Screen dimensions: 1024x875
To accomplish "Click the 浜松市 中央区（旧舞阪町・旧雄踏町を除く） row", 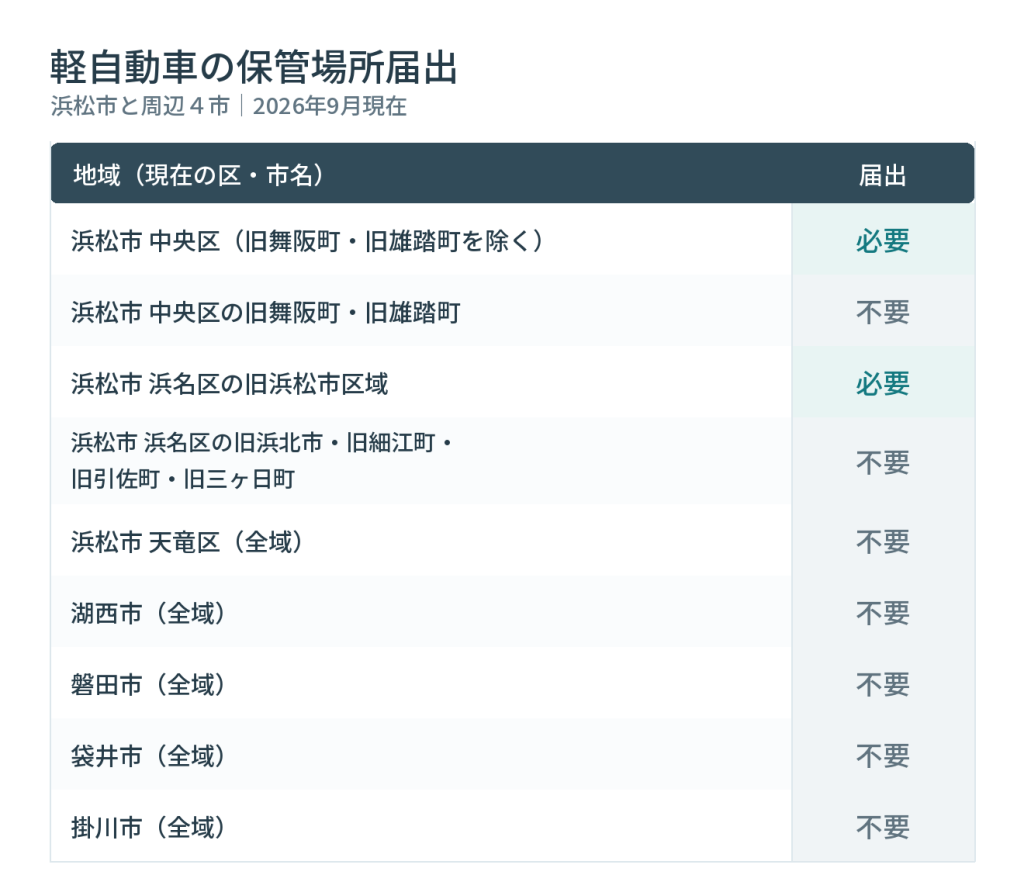I will point(513,241).
